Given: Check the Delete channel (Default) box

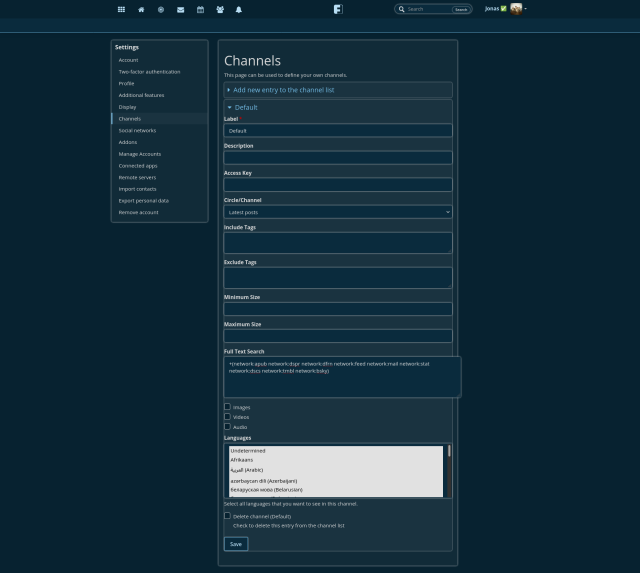Looking at the screenshot, I should tap(227, 516).
